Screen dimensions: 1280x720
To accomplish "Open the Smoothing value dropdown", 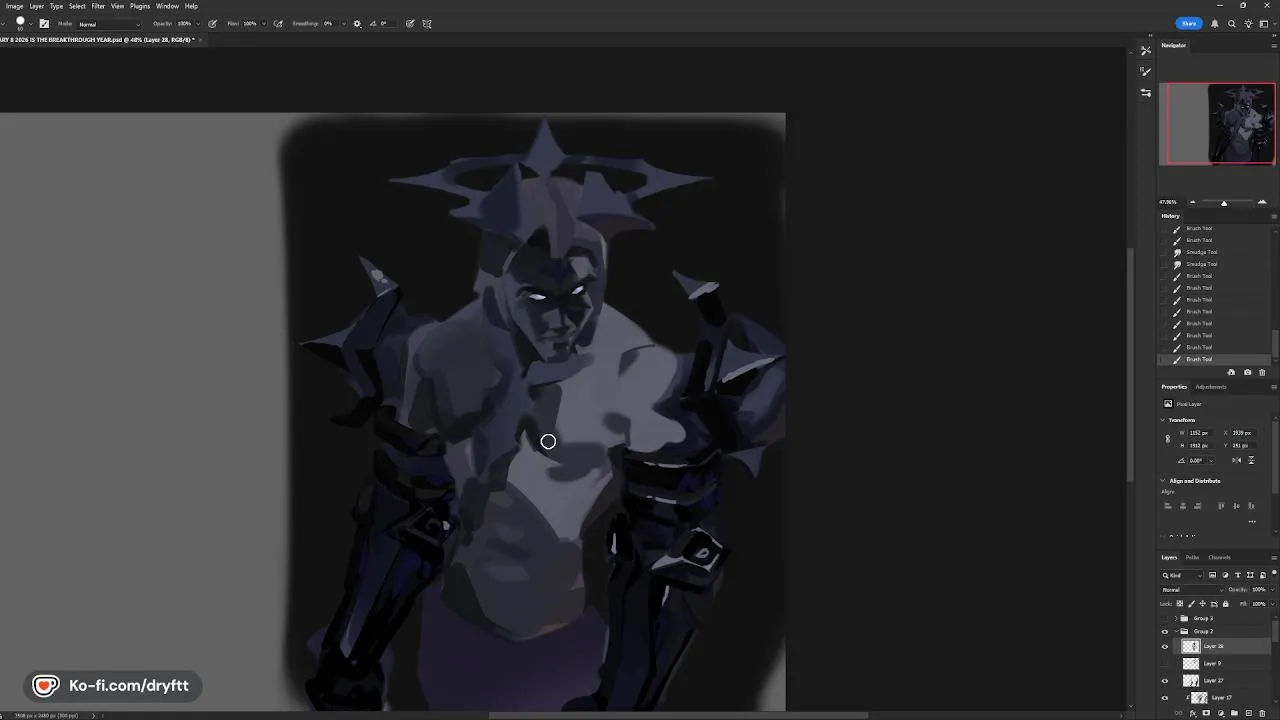I will (x=344, y=24).
